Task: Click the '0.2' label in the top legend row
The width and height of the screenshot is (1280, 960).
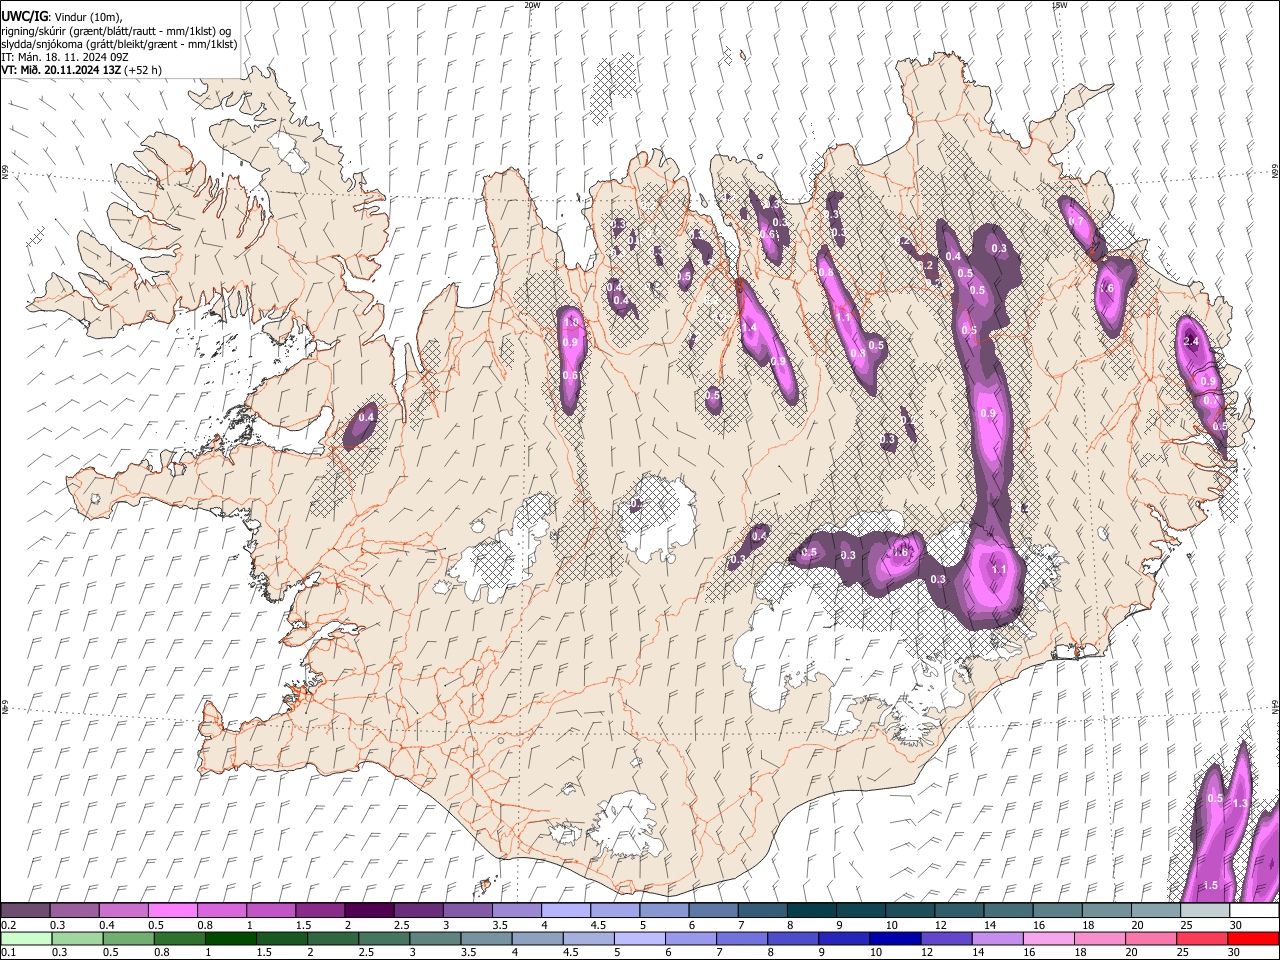Action: (x=8, y=925)
